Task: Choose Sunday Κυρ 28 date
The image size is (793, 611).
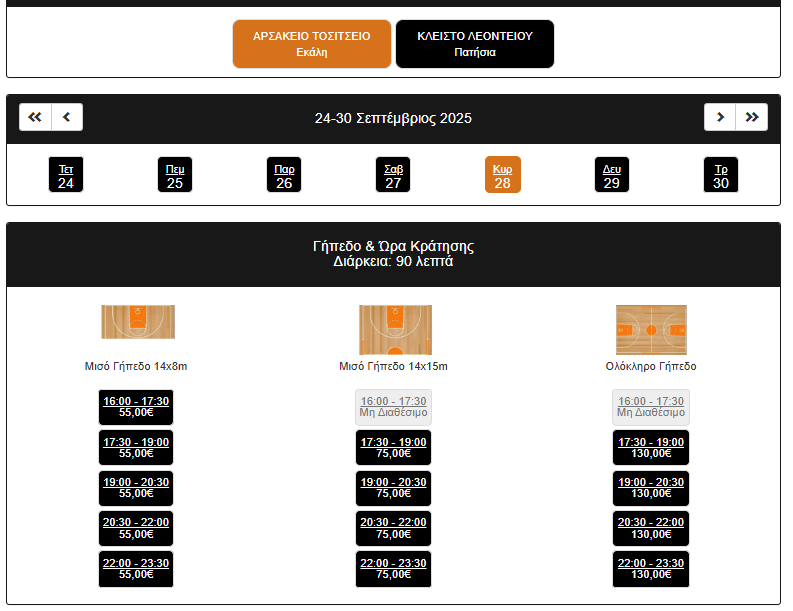Action: point(502,175)
